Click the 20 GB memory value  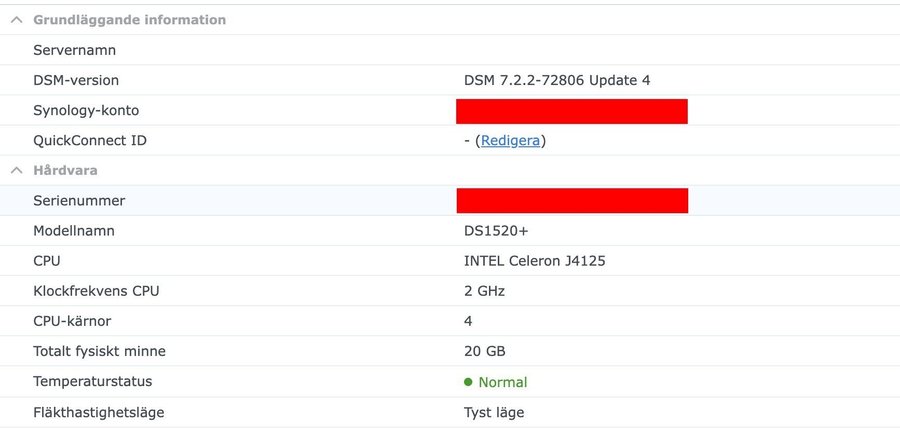click(x=483, y=351)
